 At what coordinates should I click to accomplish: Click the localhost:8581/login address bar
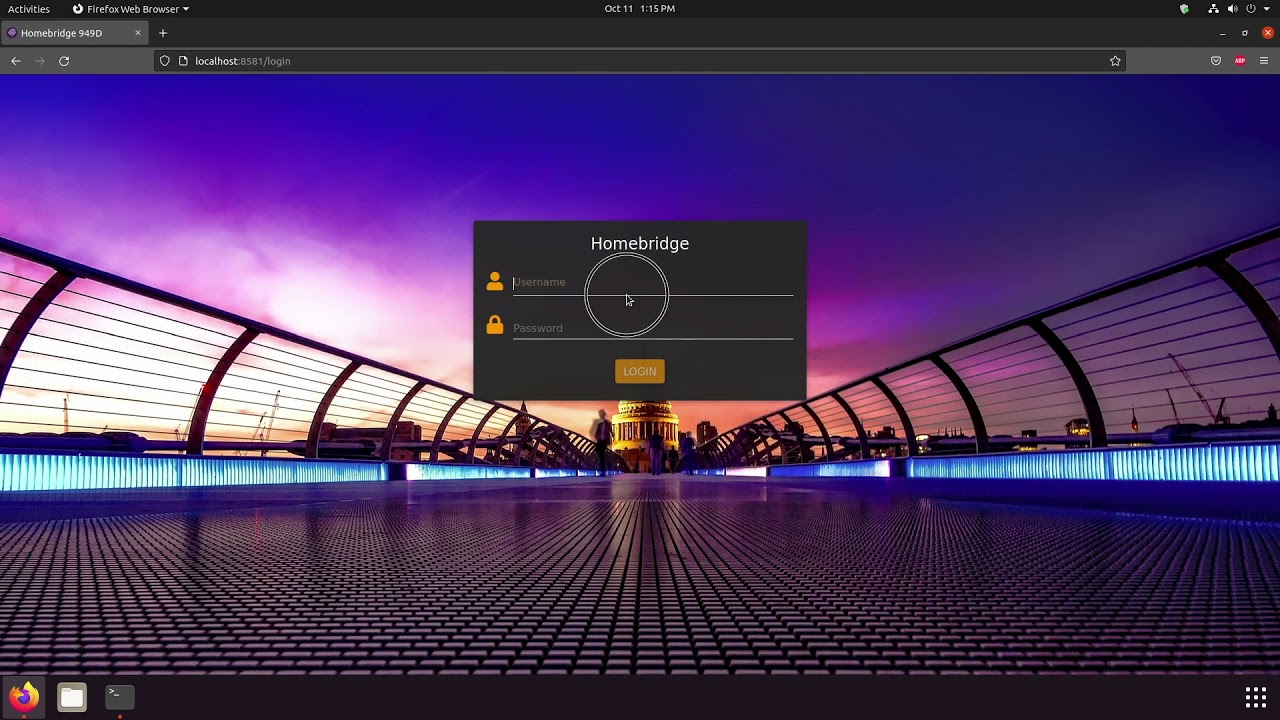(x=640, y=61)
